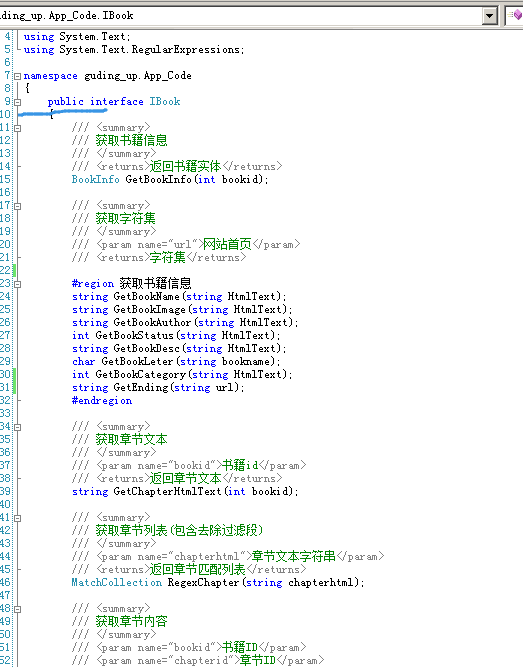523x667 pixels.
Task: Click the param comment 网站首页
Action: tap(227, 245)
